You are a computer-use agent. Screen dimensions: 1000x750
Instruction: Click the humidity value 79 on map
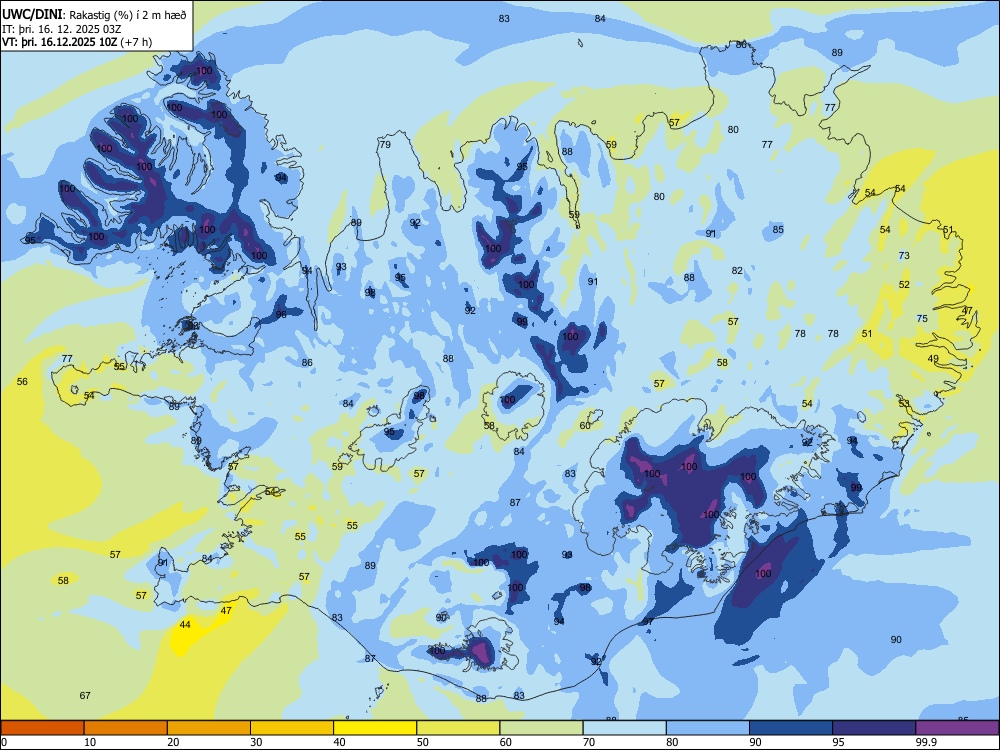[x=385, y=145]
